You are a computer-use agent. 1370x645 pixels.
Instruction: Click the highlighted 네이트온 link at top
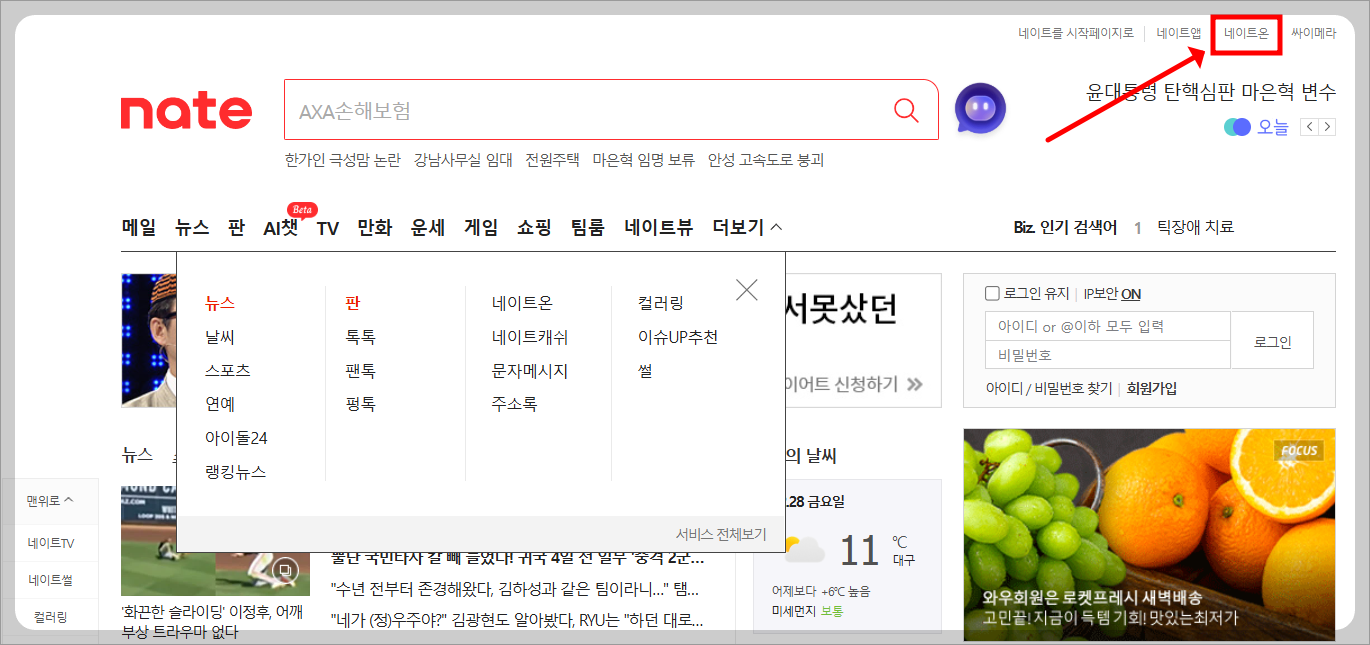[1245, 31]
